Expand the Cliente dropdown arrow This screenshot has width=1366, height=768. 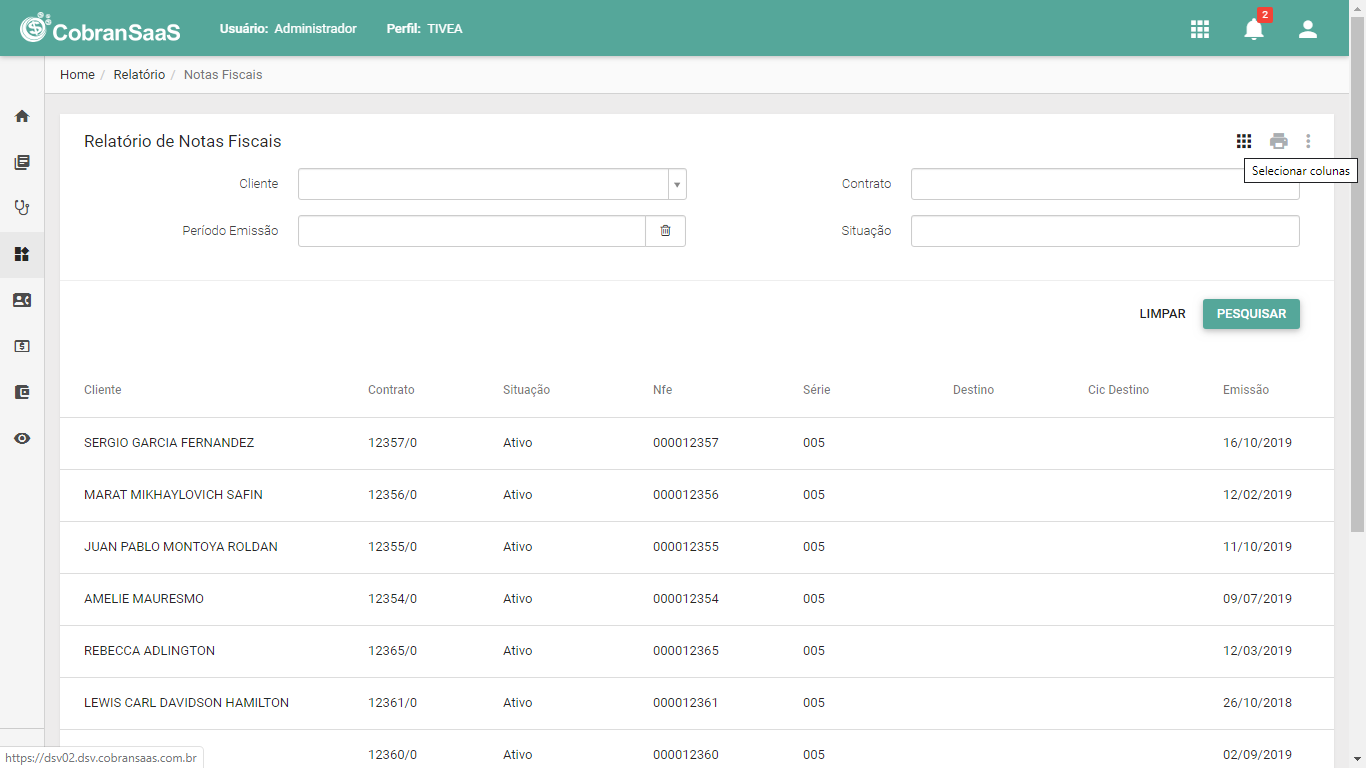click(677, 185)
